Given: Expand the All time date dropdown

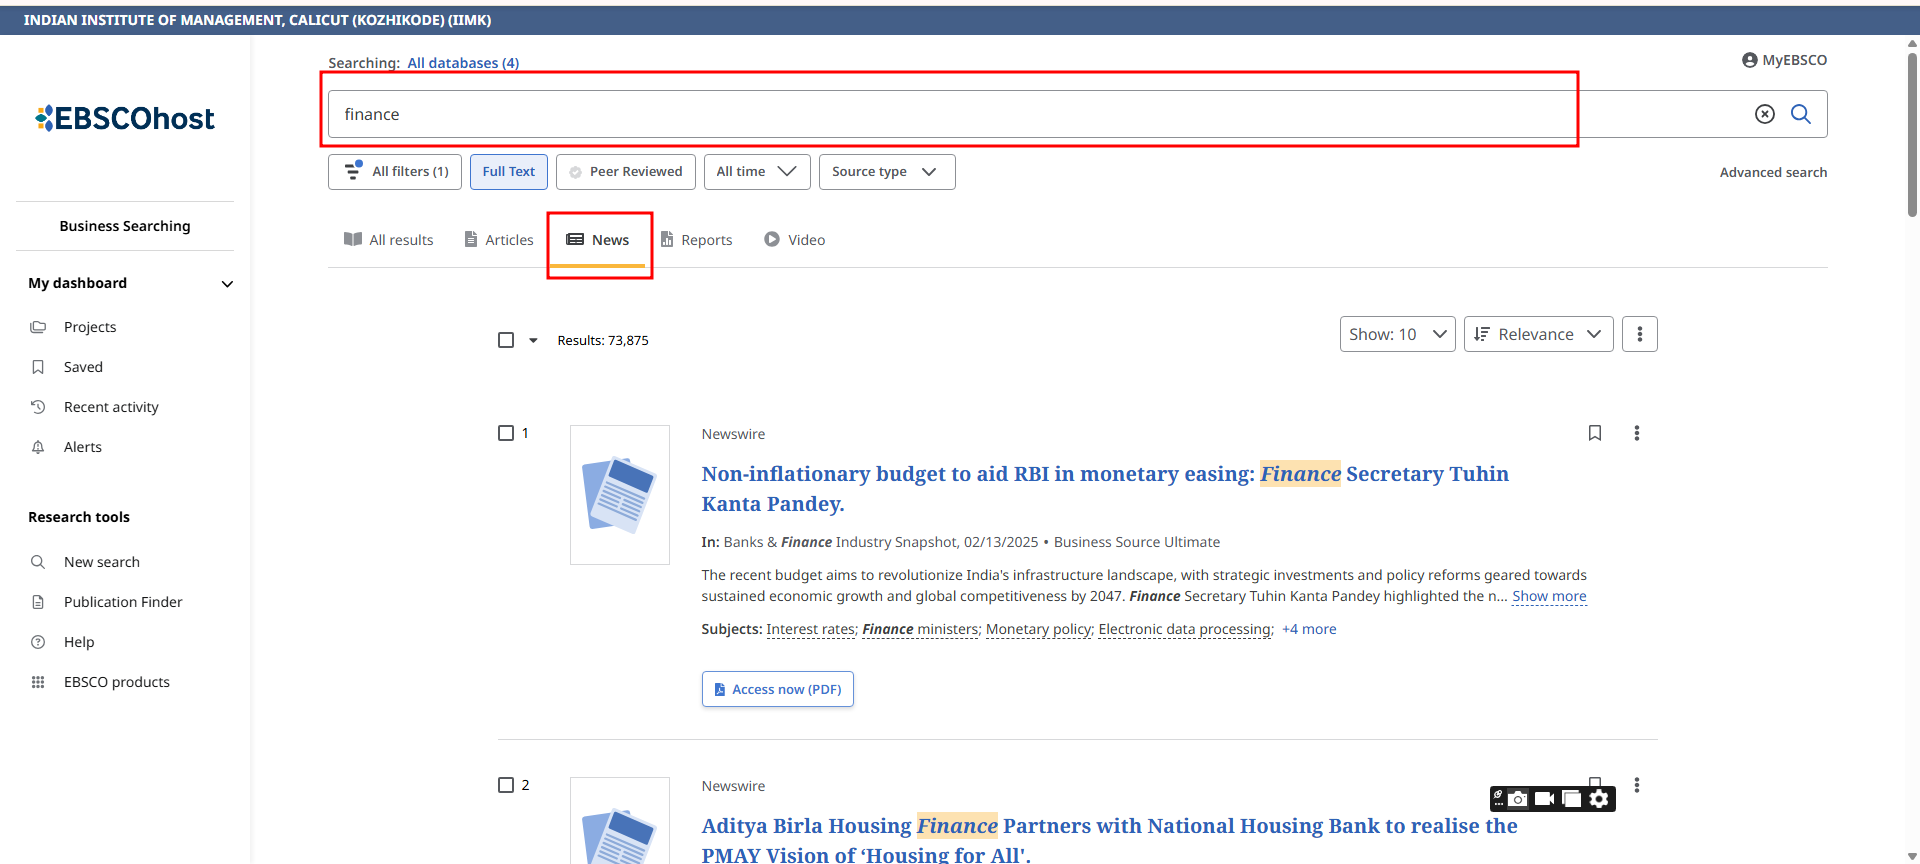Looking at the screenshot, I should 756,172.
